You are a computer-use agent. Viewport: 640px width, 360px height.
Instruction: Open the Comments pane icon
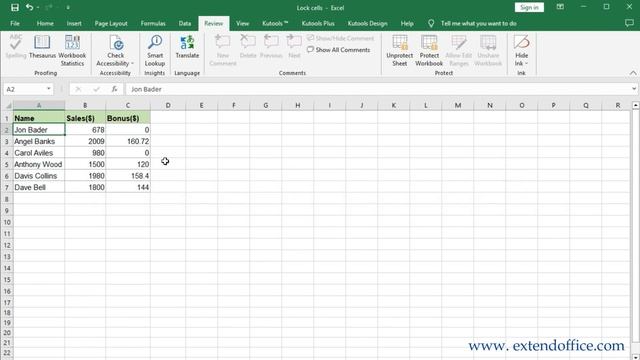tap(629, 23)
